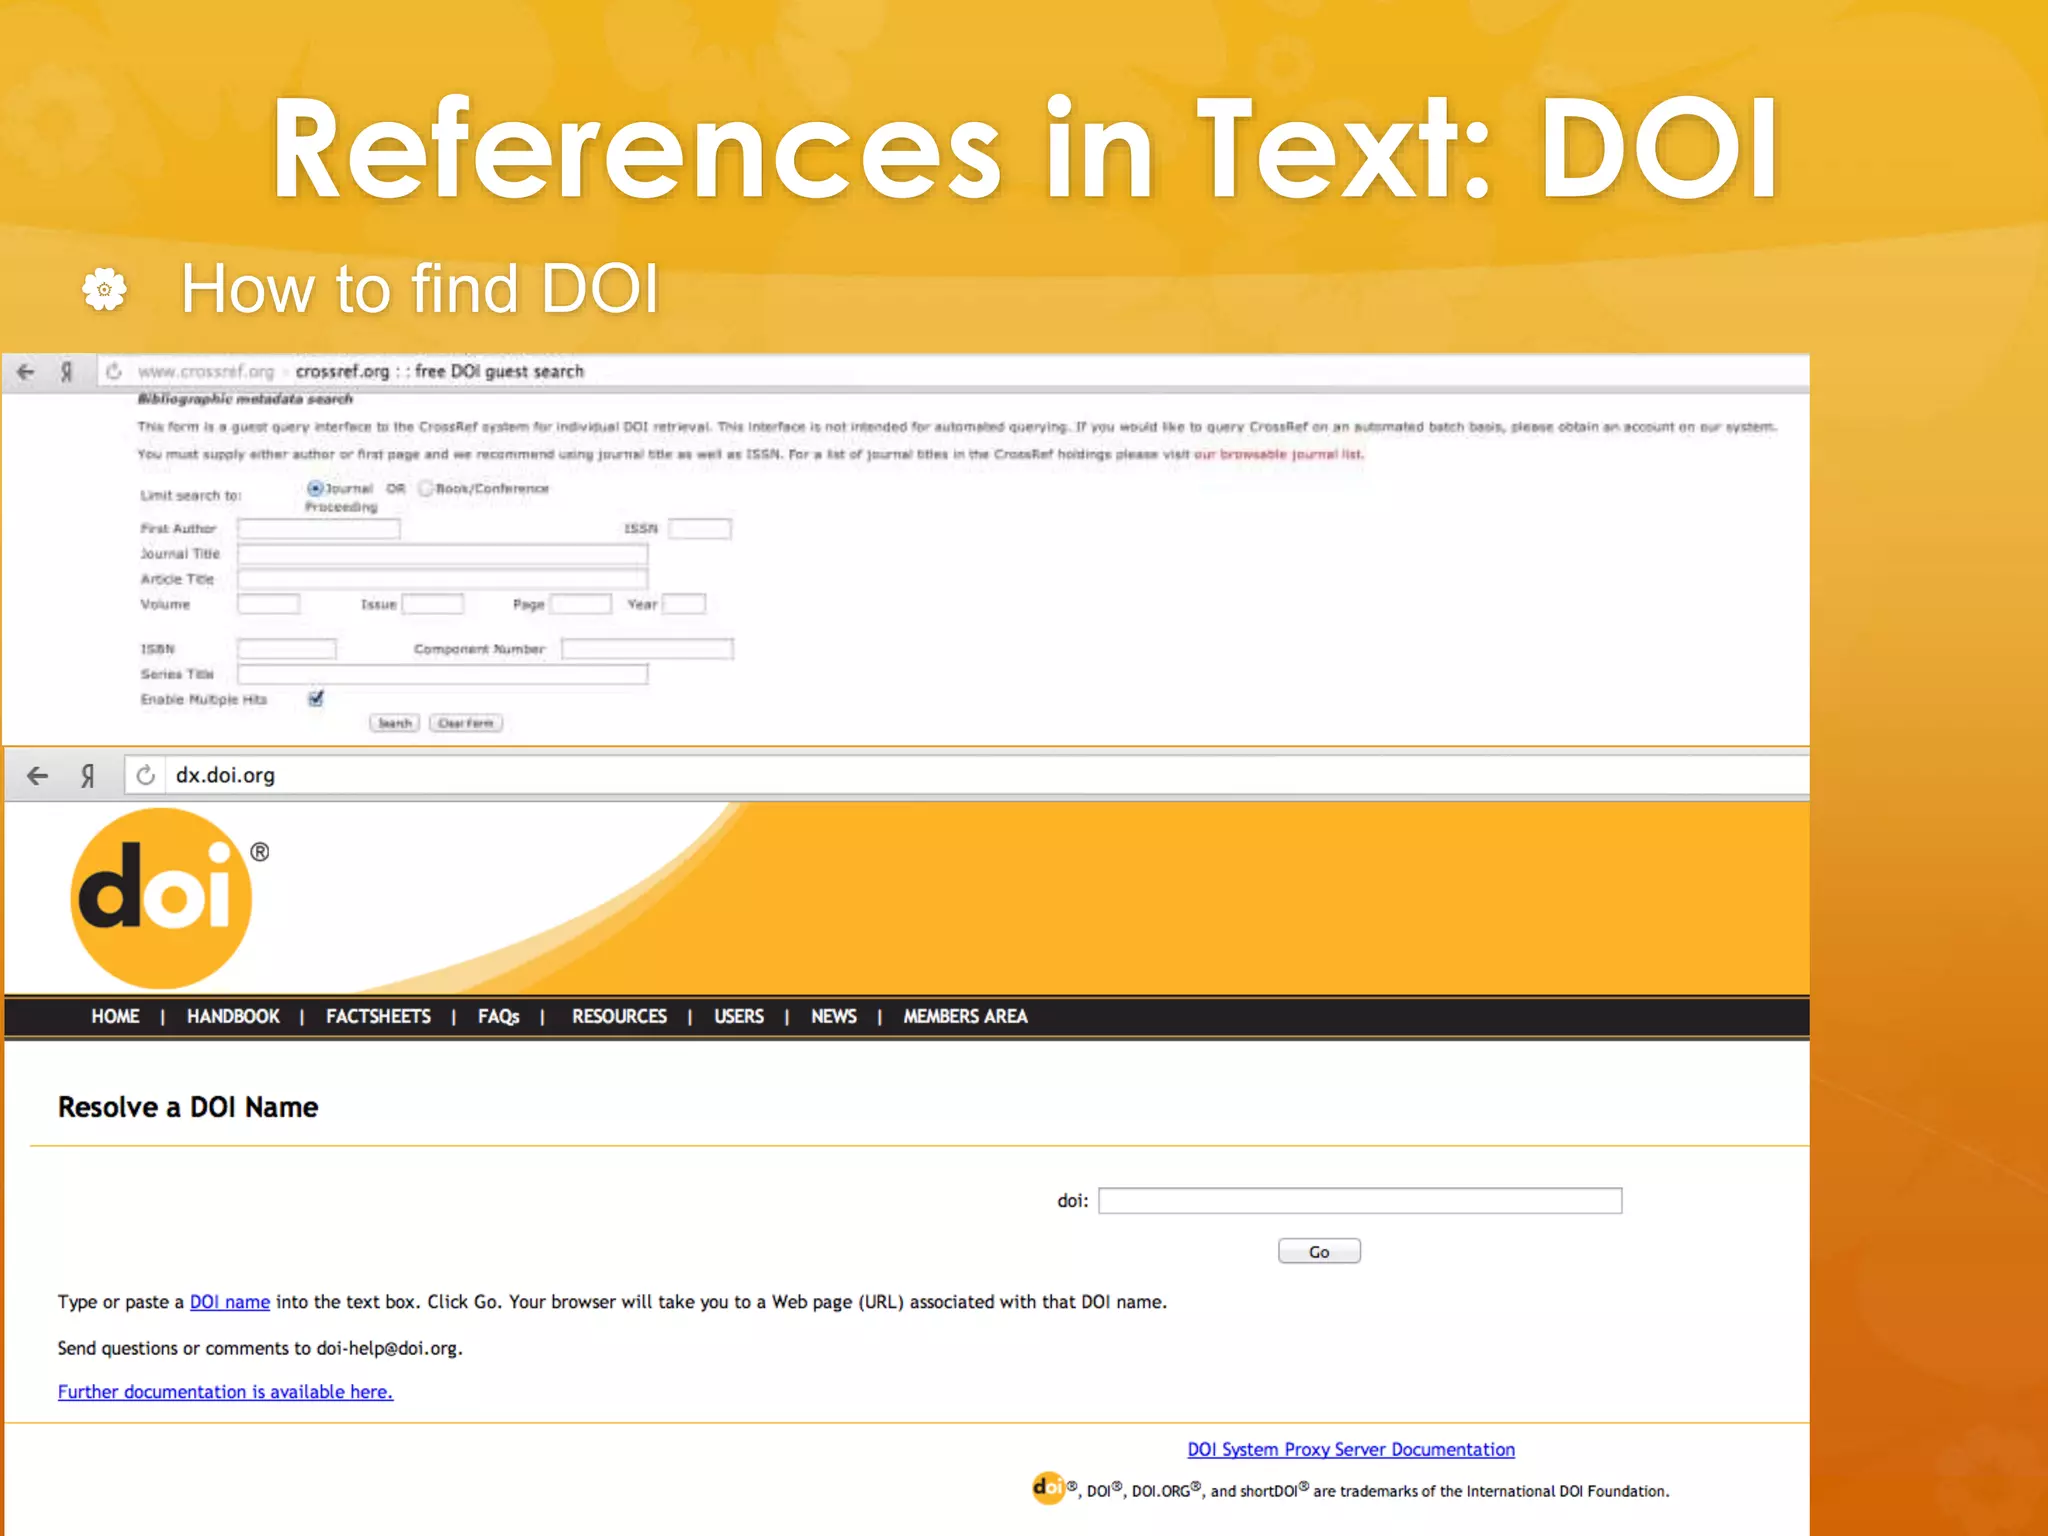Click reload icon in crossref browser bar

tap(114, 371)
